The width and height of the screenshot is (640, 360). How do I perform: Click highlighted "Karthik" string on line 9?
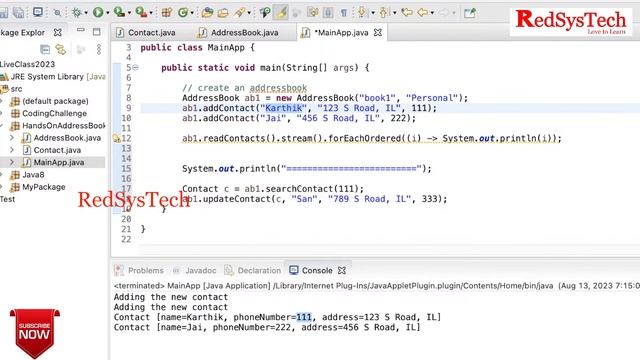pos(284,108)
